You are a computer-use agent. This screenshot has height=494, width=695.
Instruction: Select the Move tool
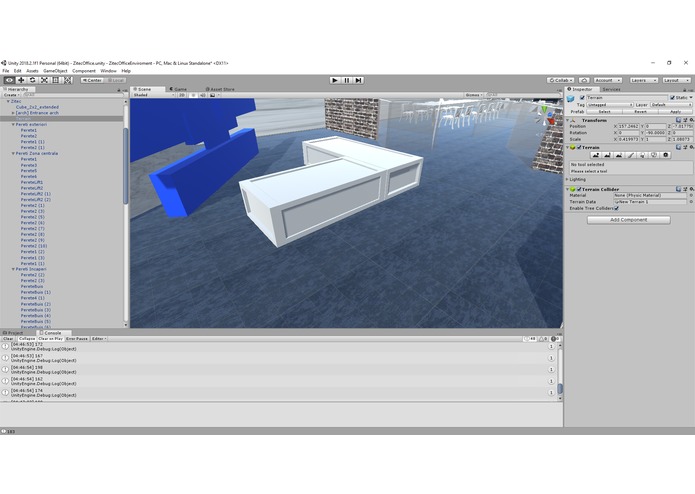[21, 80]
